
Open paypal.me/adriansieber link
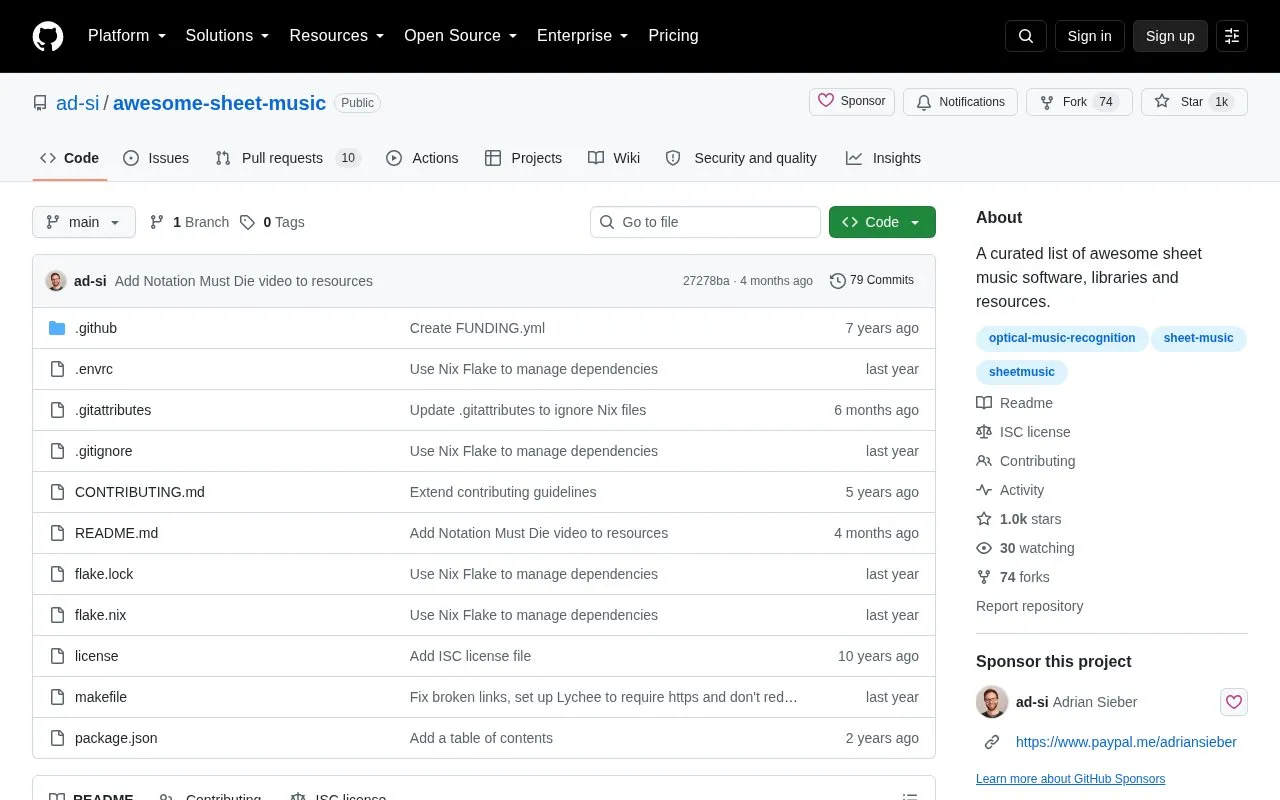click(x=1126, y=742)
